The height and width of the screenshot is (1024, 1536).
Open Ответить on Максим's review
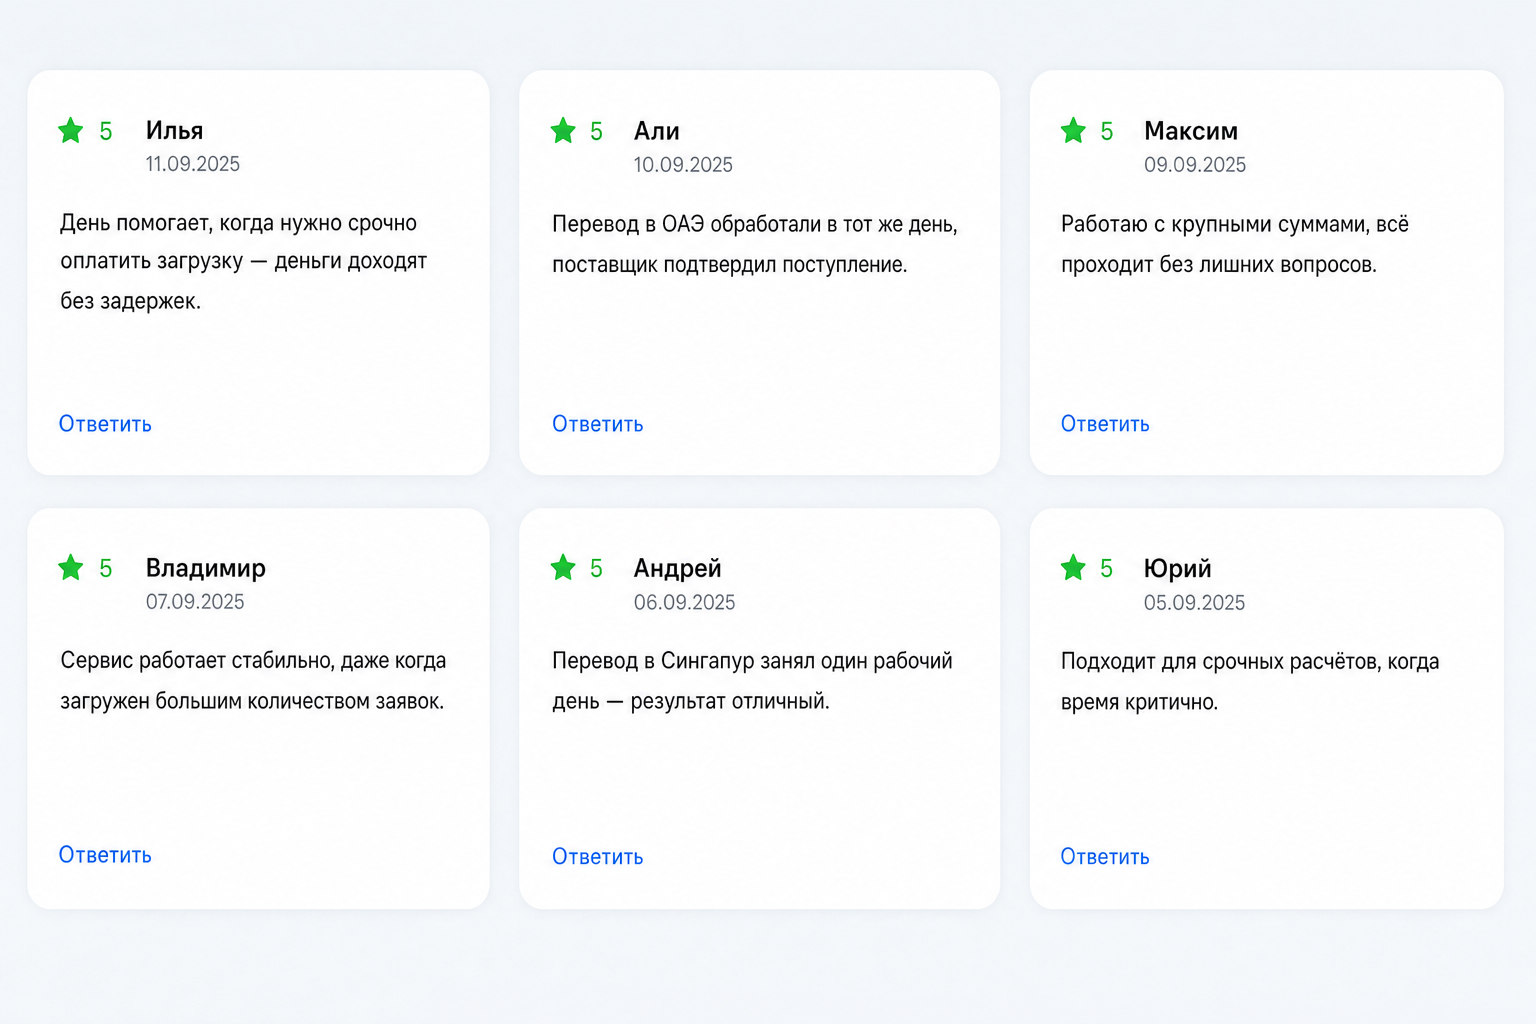tap(1105, 424)
